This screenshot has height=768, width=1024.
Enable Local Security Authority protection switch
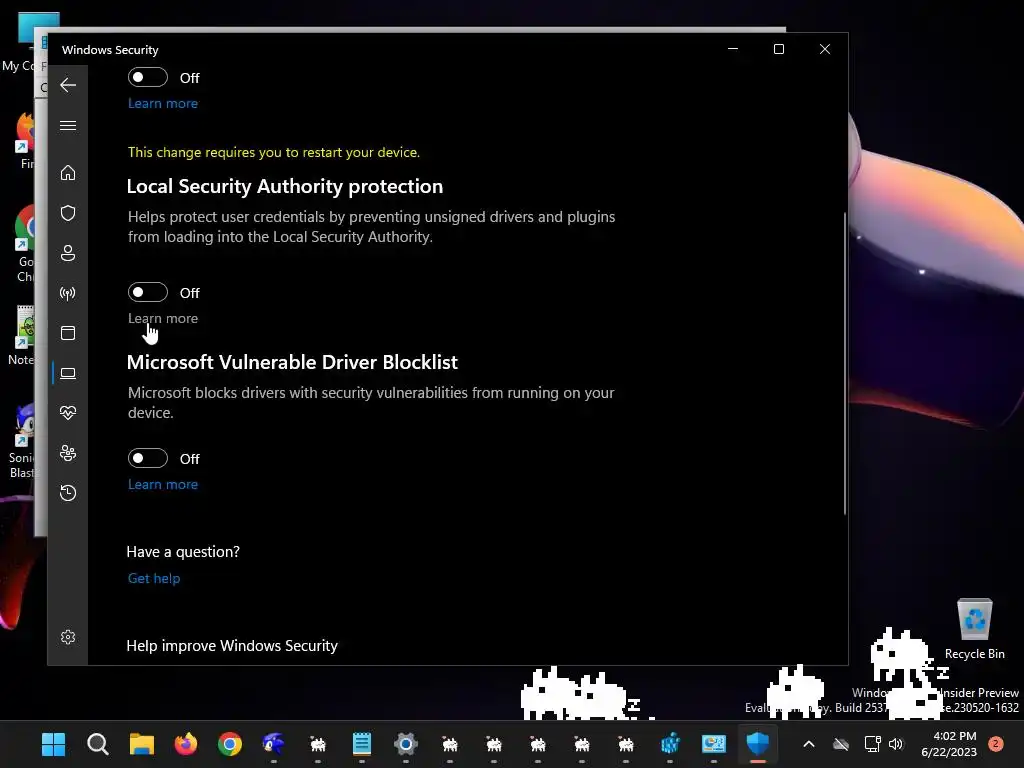[148, 292]
